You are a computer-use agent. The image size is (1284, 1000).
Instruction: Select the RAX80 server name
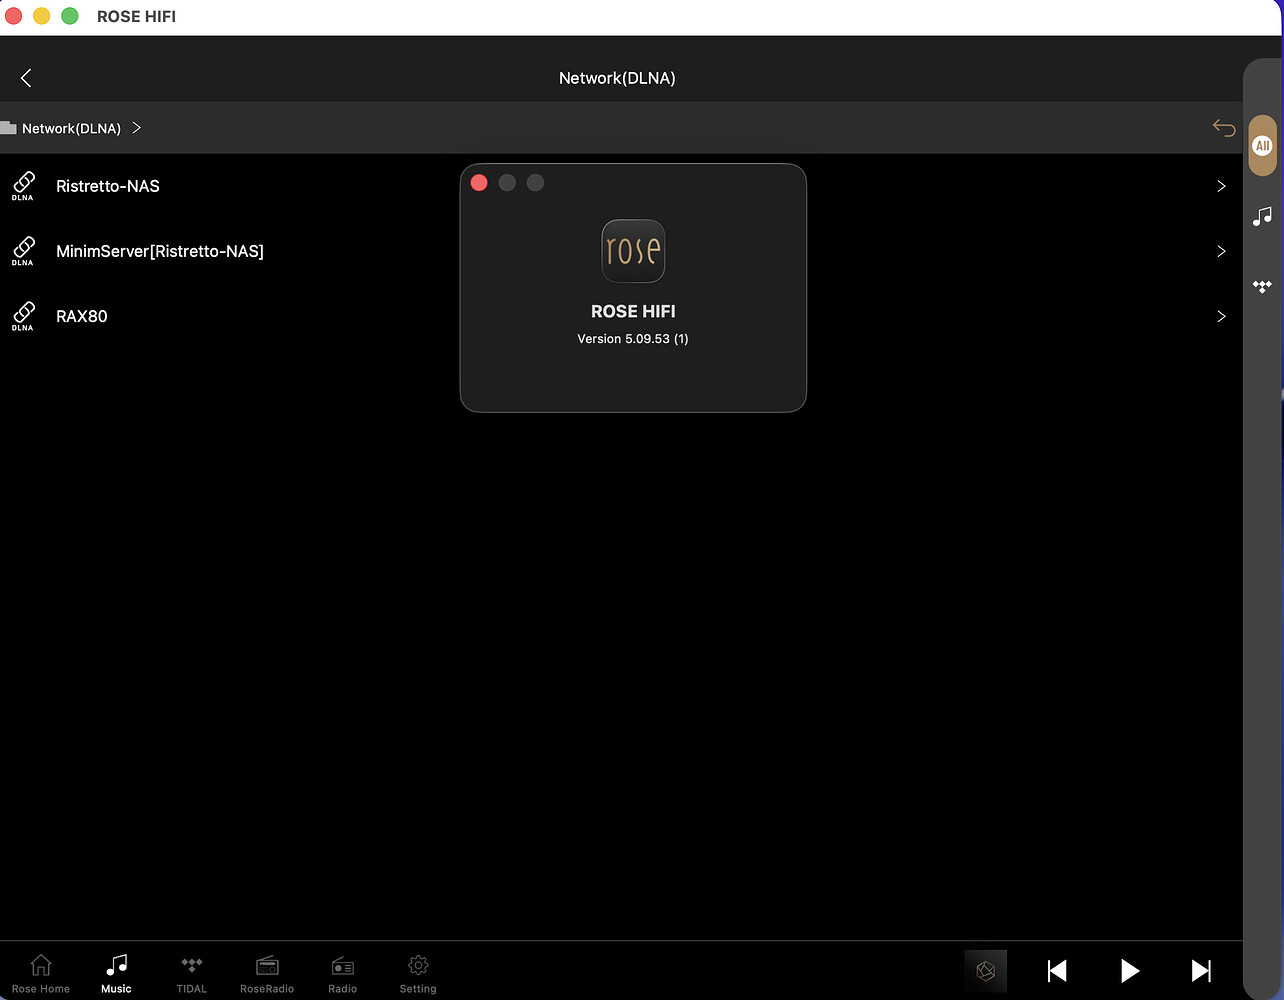[81, 316]
